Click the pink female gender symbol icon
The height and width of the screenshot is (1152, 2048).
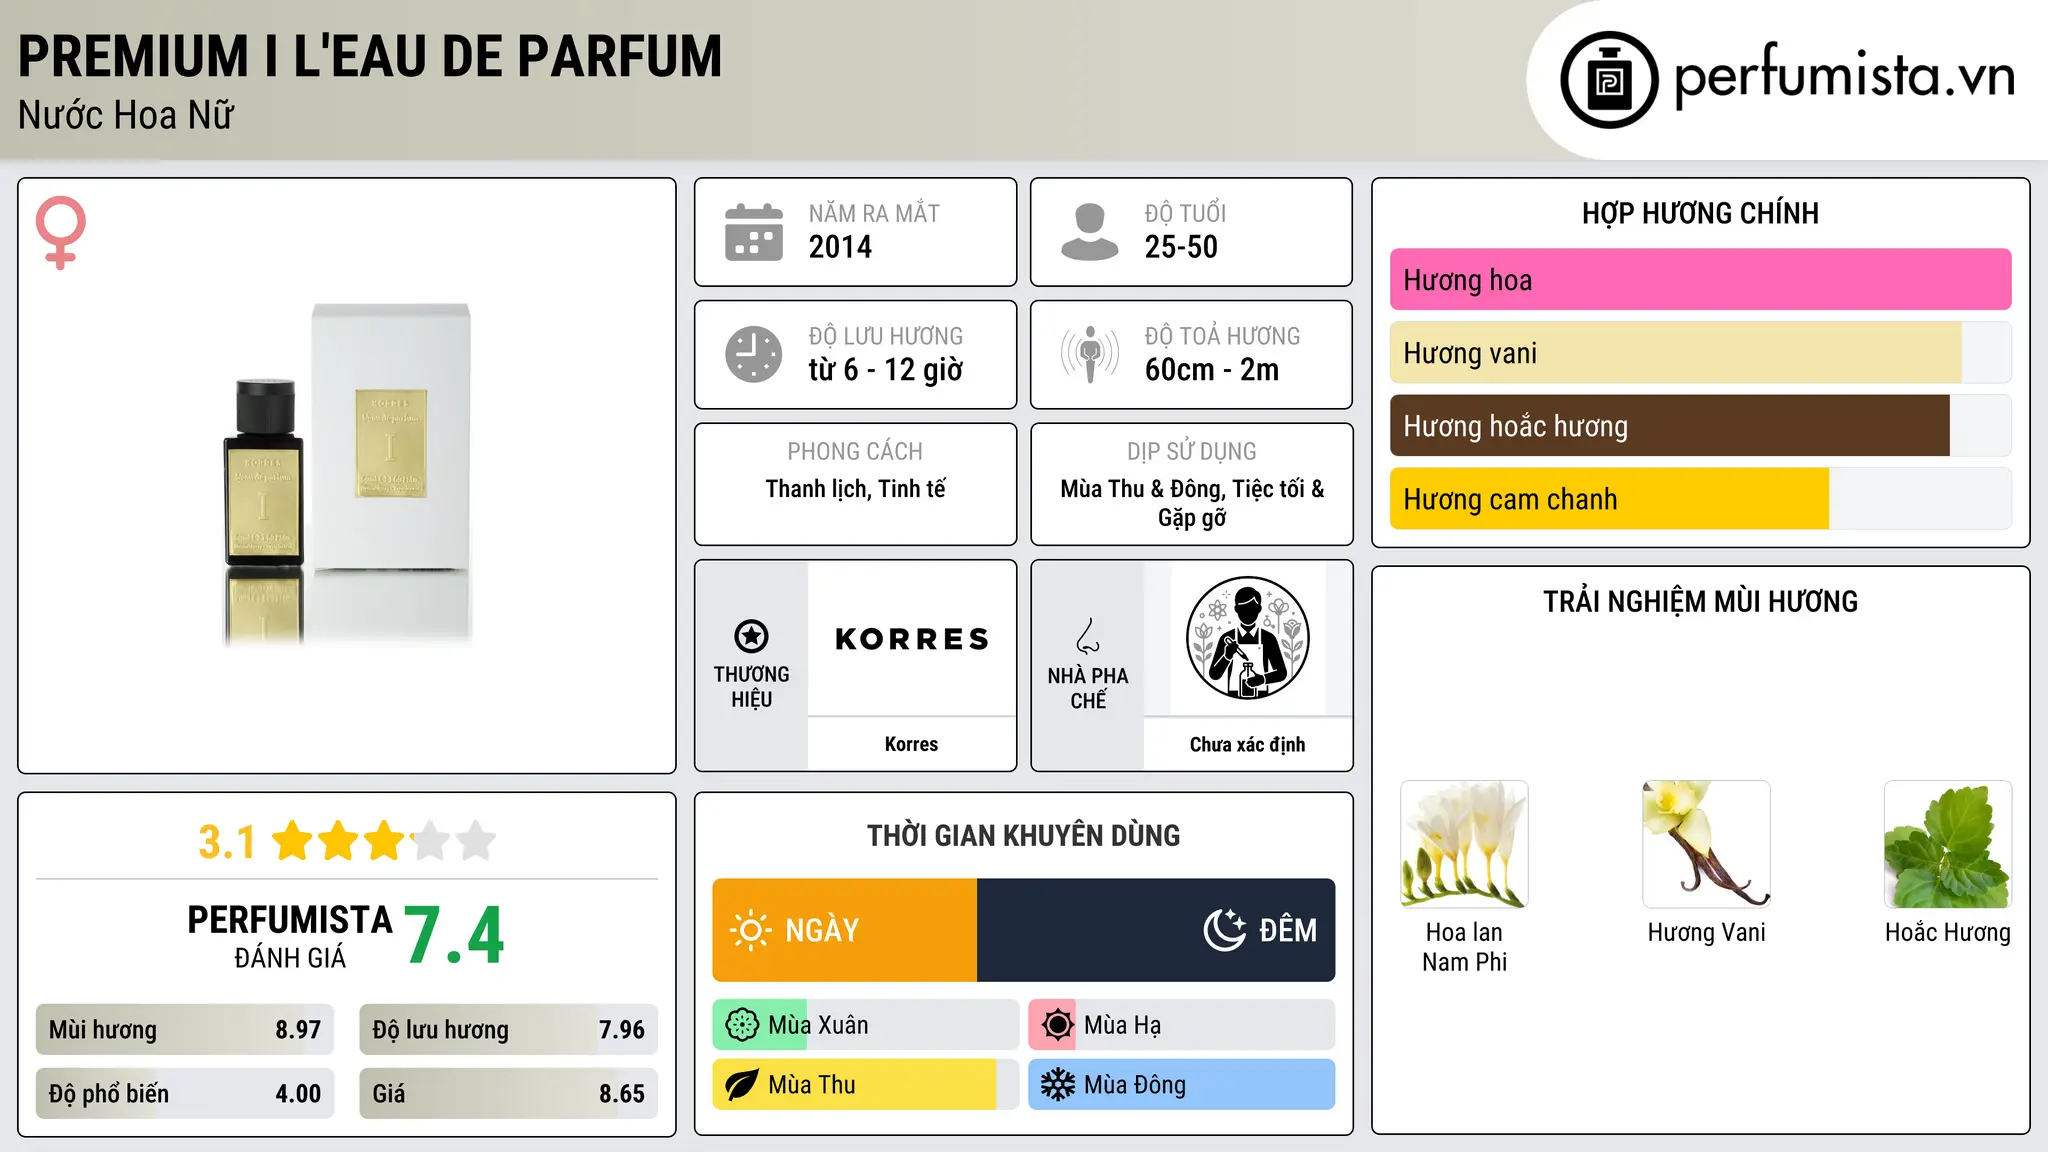point(61,233)
